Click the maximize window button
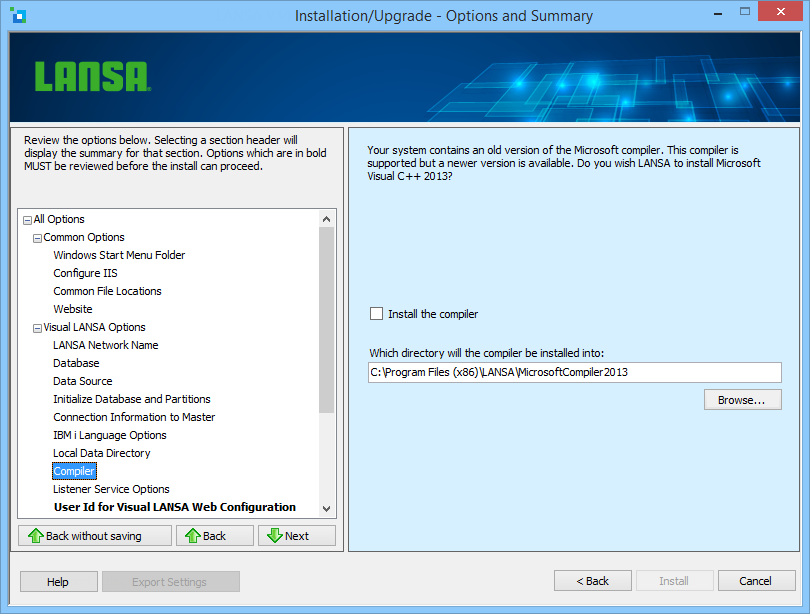The height and width of the screenshot is (614, 810). click(x=744, y=11)
